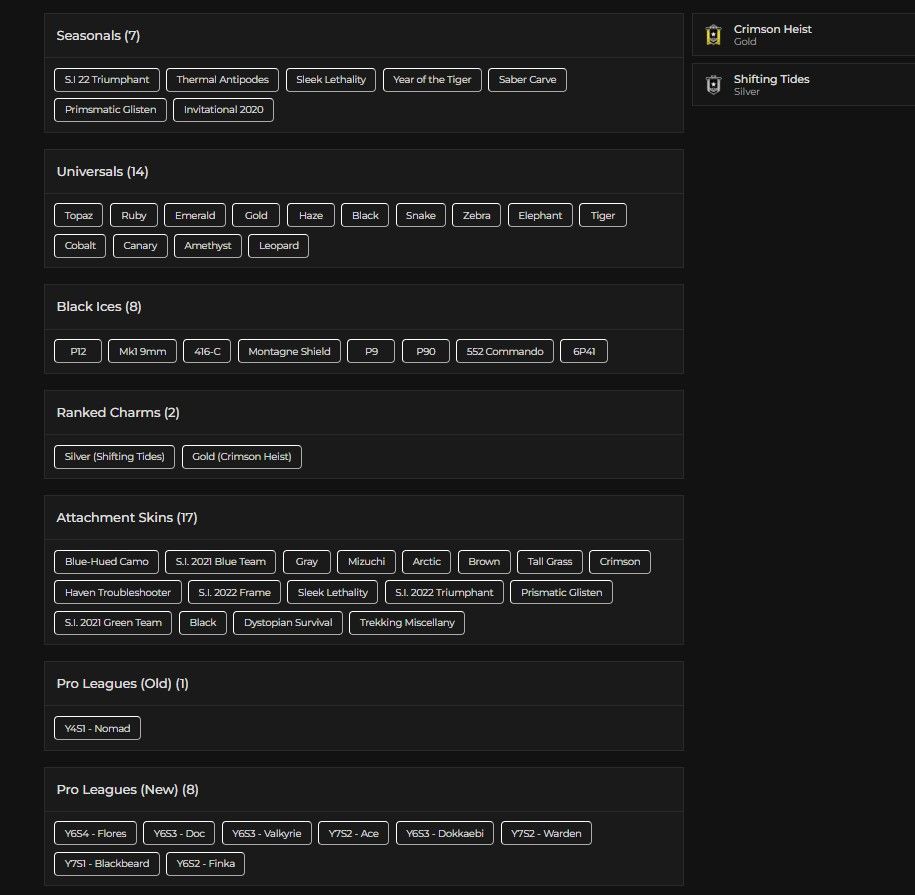This screenshot has height=895, width=915.
Task: Click the Thermal Antipodes tag
Action: [222, 80]
